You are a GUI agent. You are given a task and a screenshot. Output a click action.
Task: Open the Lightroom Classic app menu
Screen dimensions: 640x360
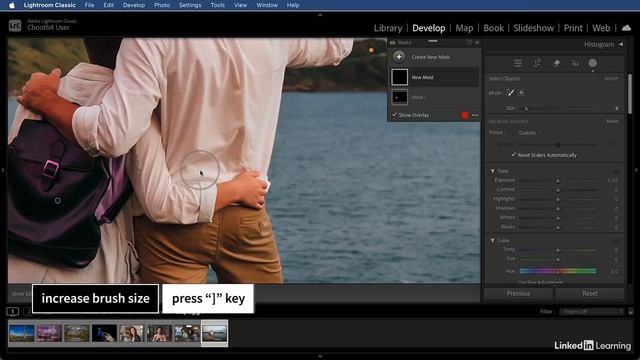pos(49,5)
